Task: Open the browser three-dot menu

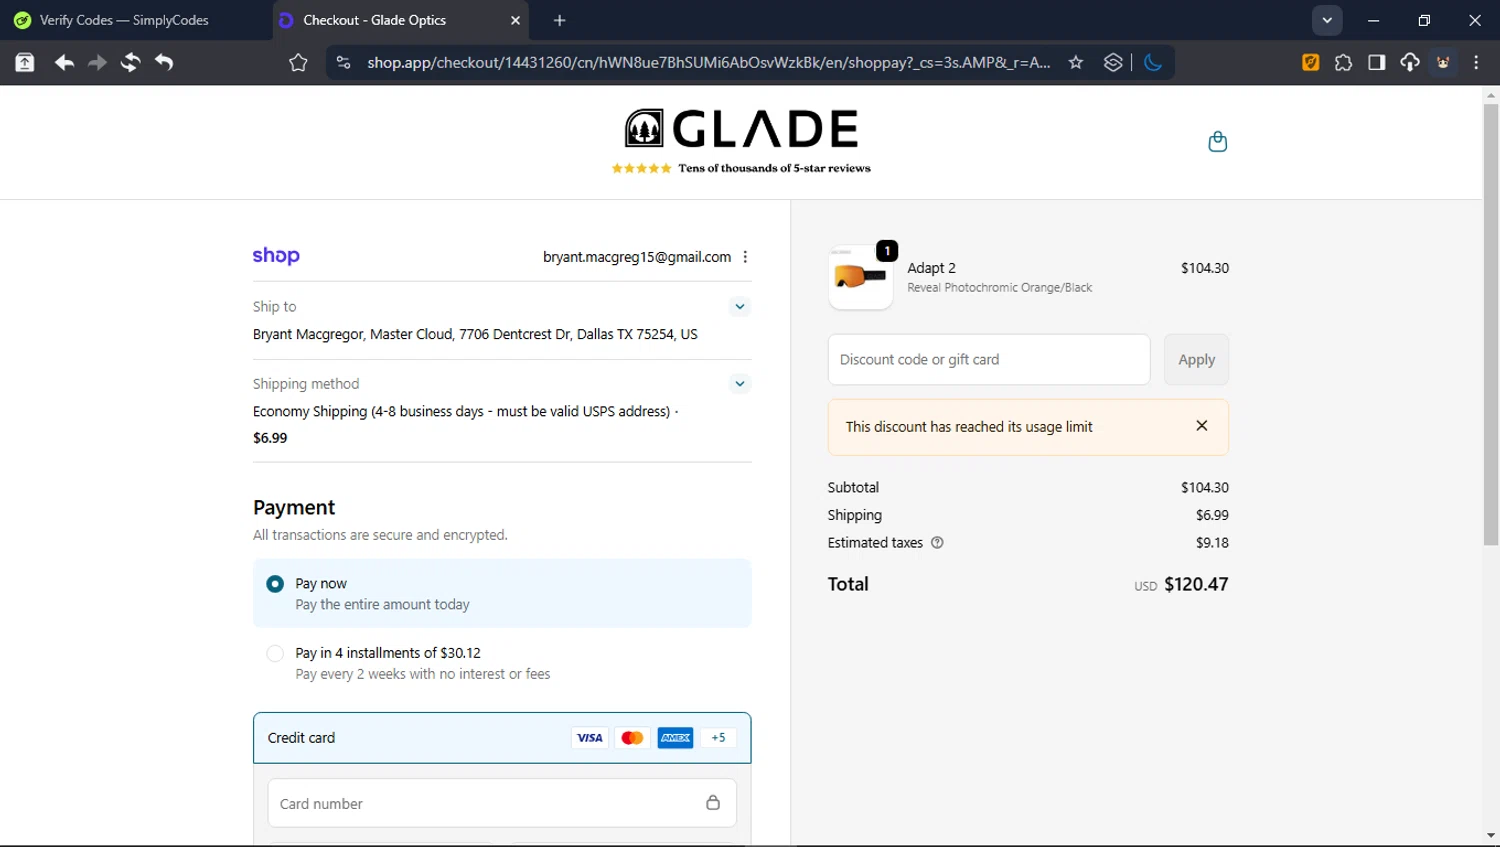Action: (x=1476, y=62)
